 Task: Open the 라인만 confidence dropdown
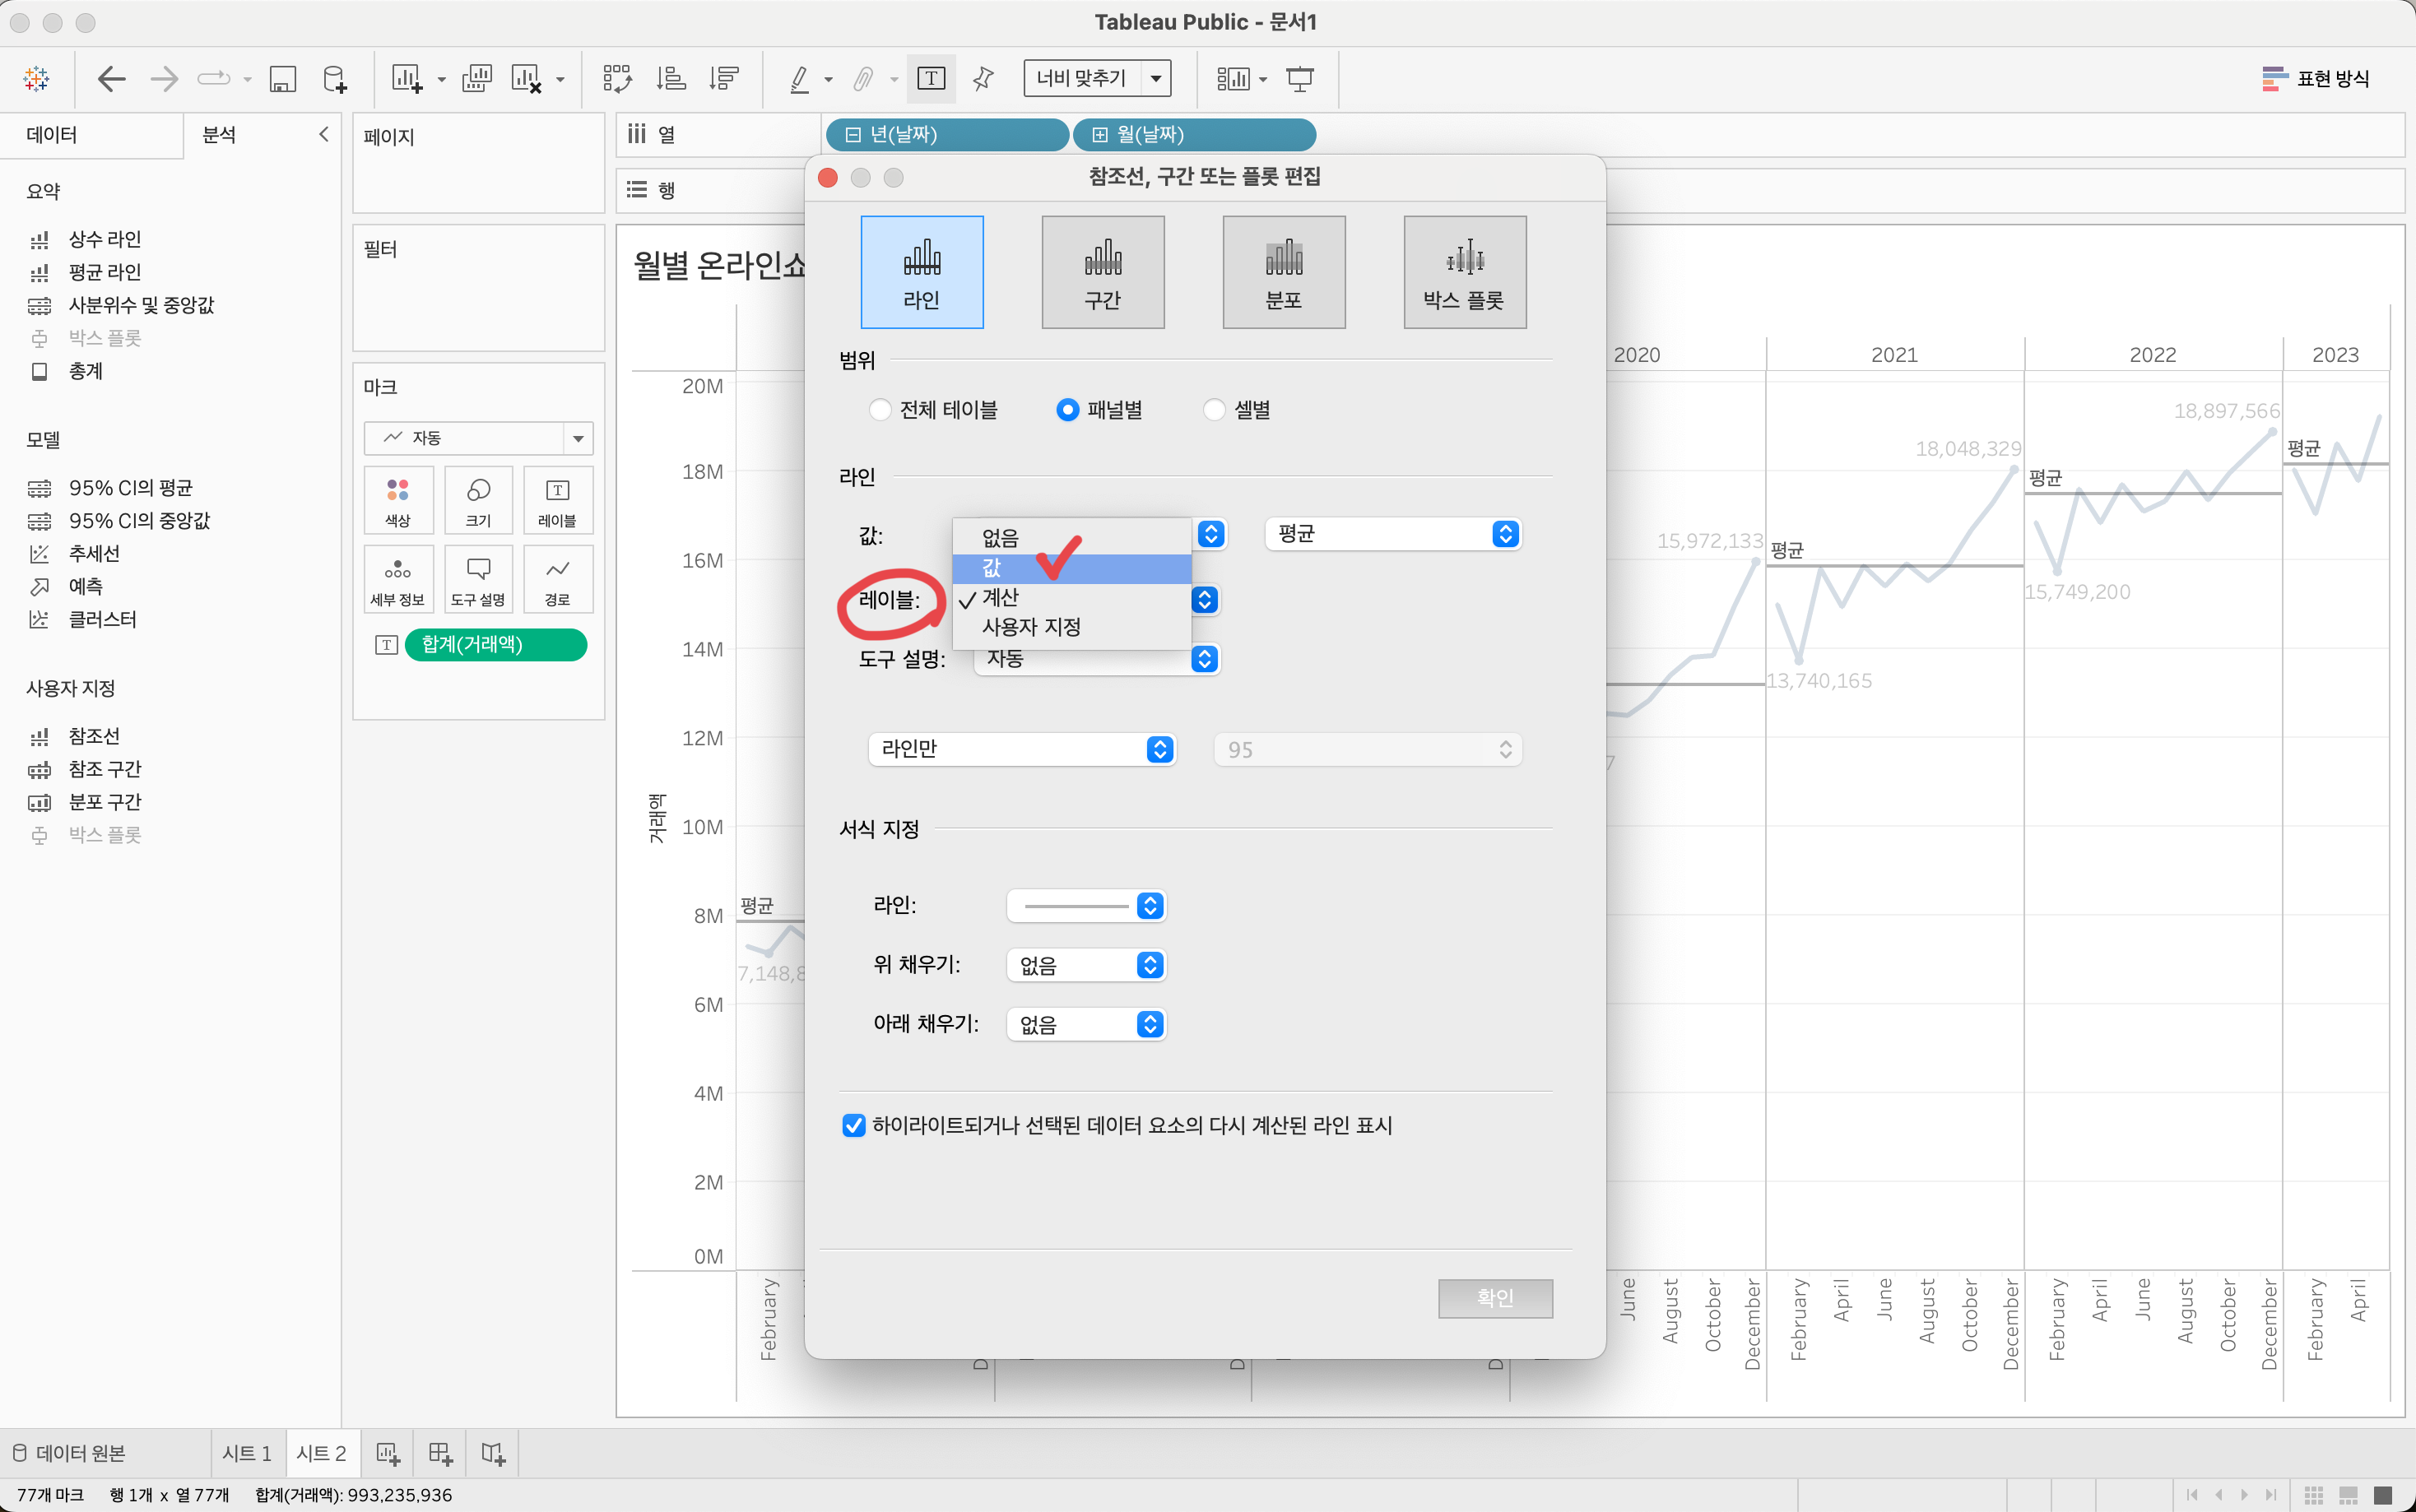coord(1021,749)
